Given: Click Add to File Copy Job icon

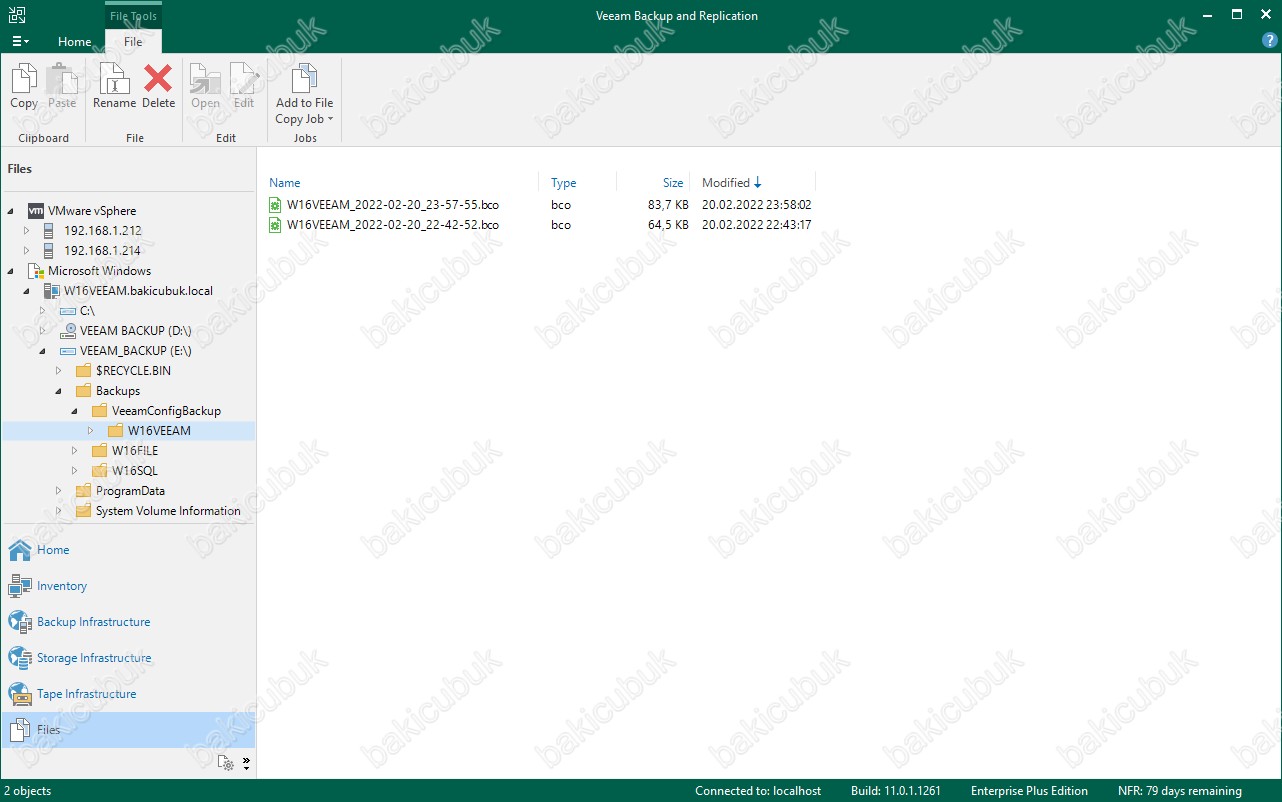Looking at the screenshot, I should pos(304,78).
